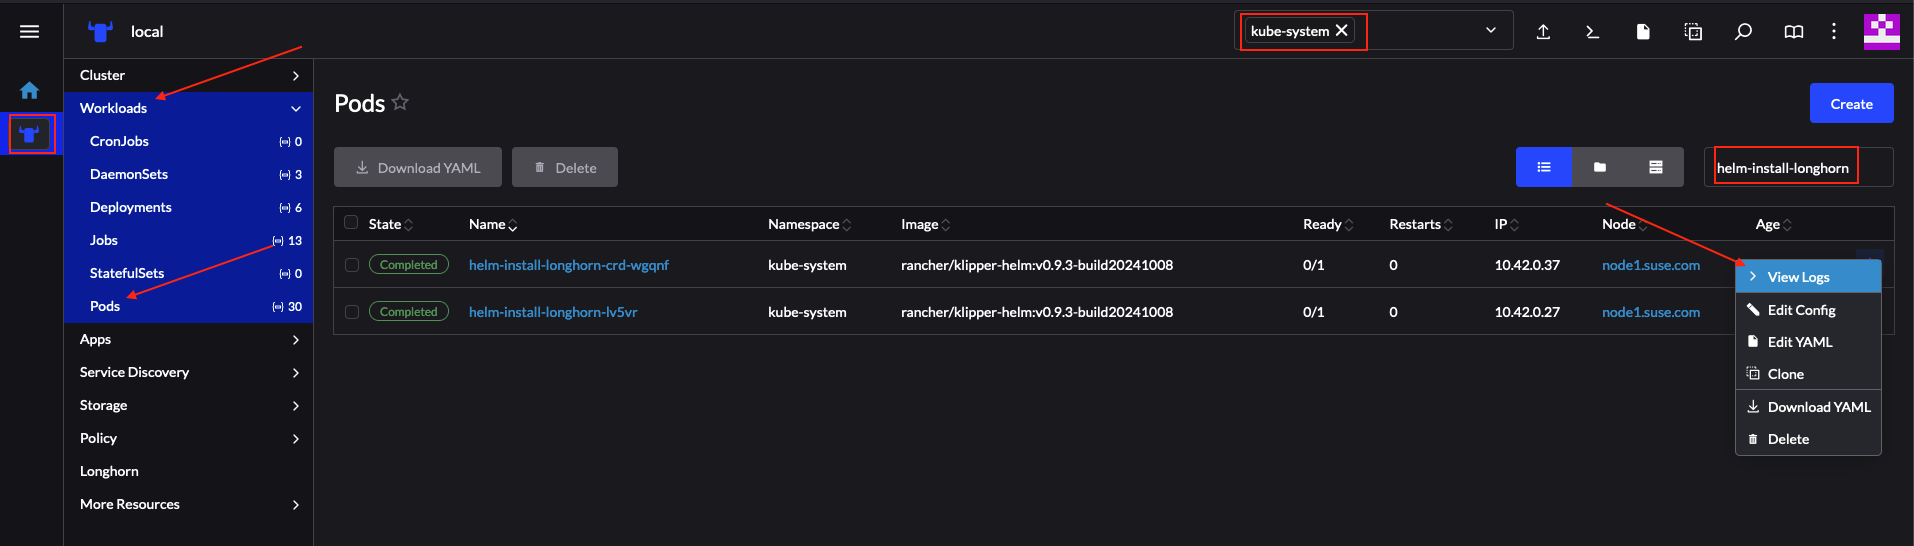1914x546 pixels.
Task: Click the Import YAML upload icon
Action: (x=1543, y=32)
